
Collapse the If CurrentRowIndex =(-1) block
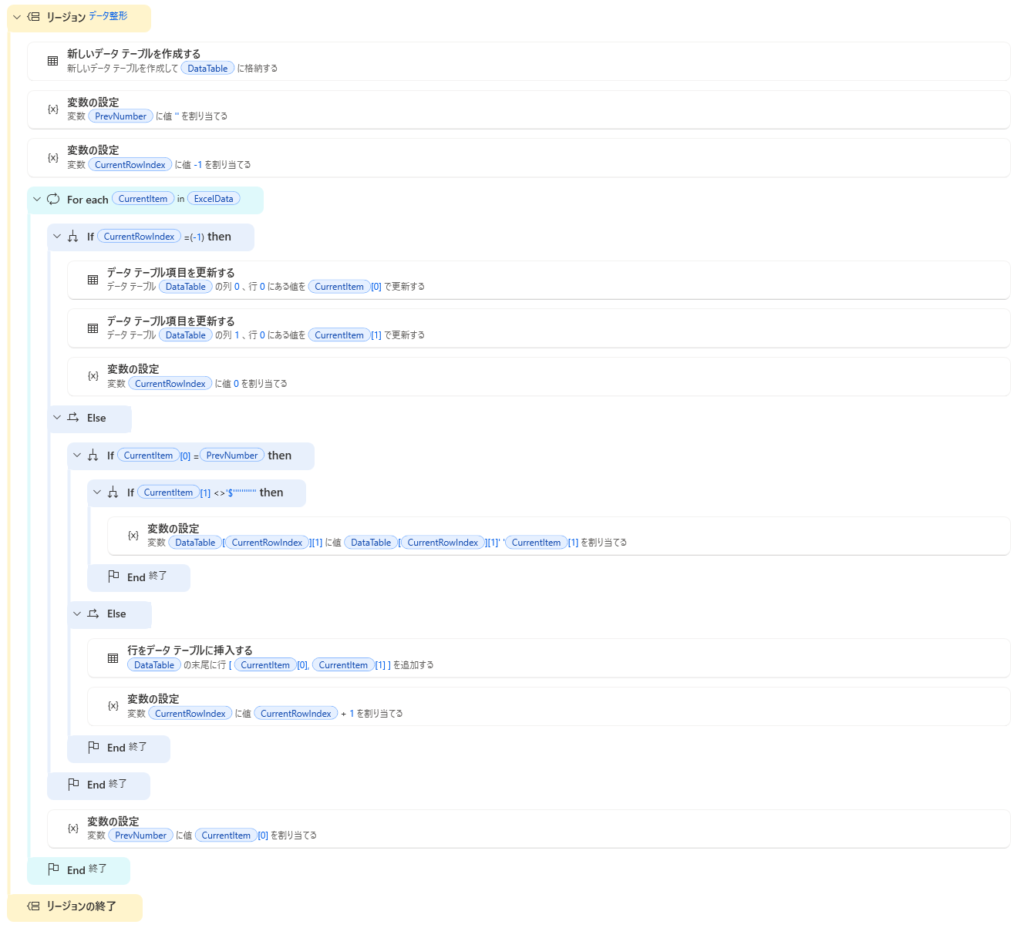click(x=57, y=237)
